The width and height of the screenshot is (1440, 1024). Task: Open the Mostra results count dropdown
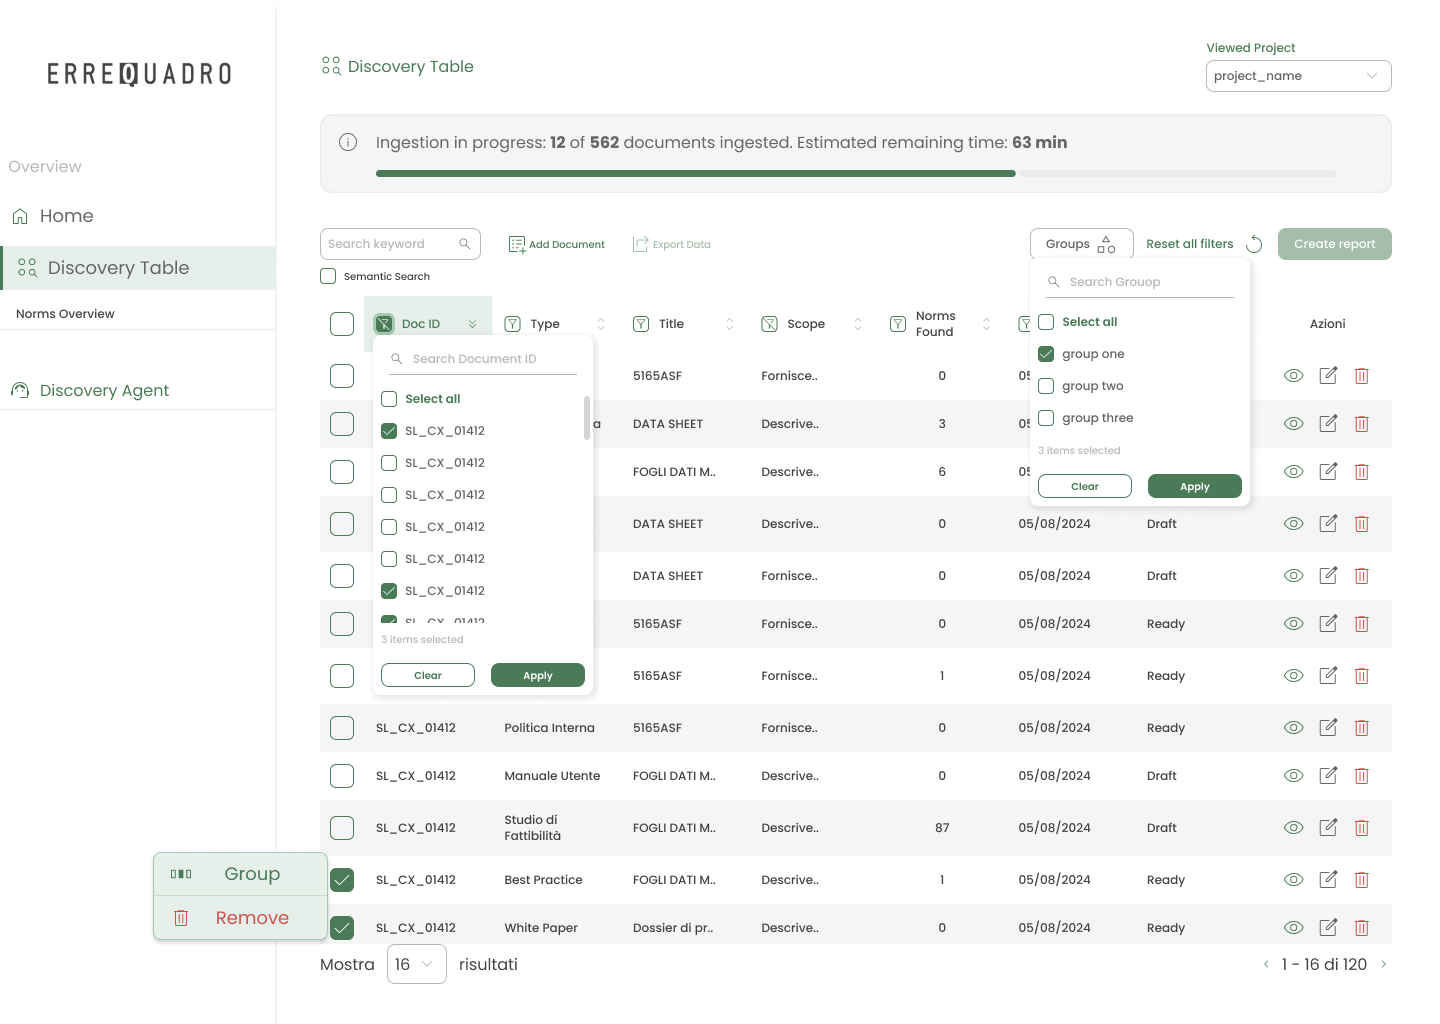pyautogui.click(x=416, y=963)
